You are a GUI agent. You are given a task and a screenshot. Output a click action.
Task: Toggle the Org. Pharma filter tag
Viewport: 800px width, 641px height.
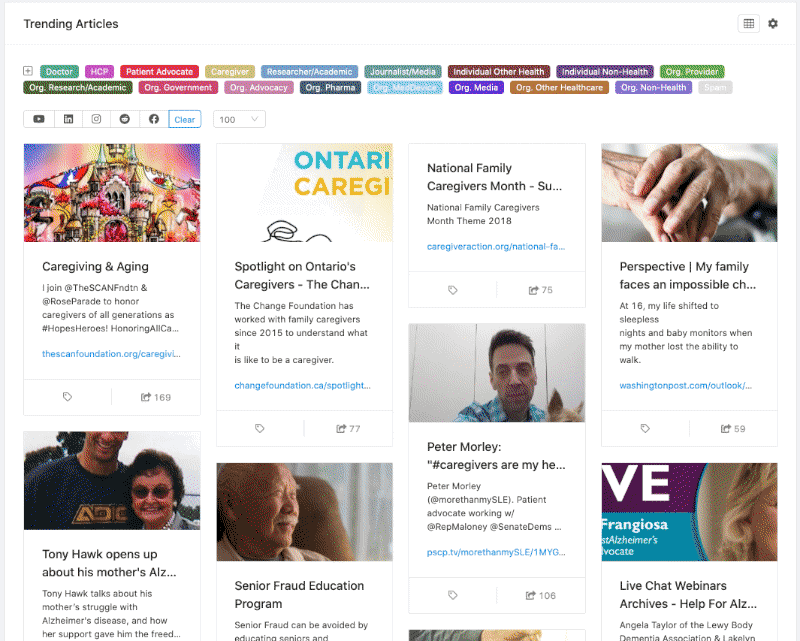point(330,87)
